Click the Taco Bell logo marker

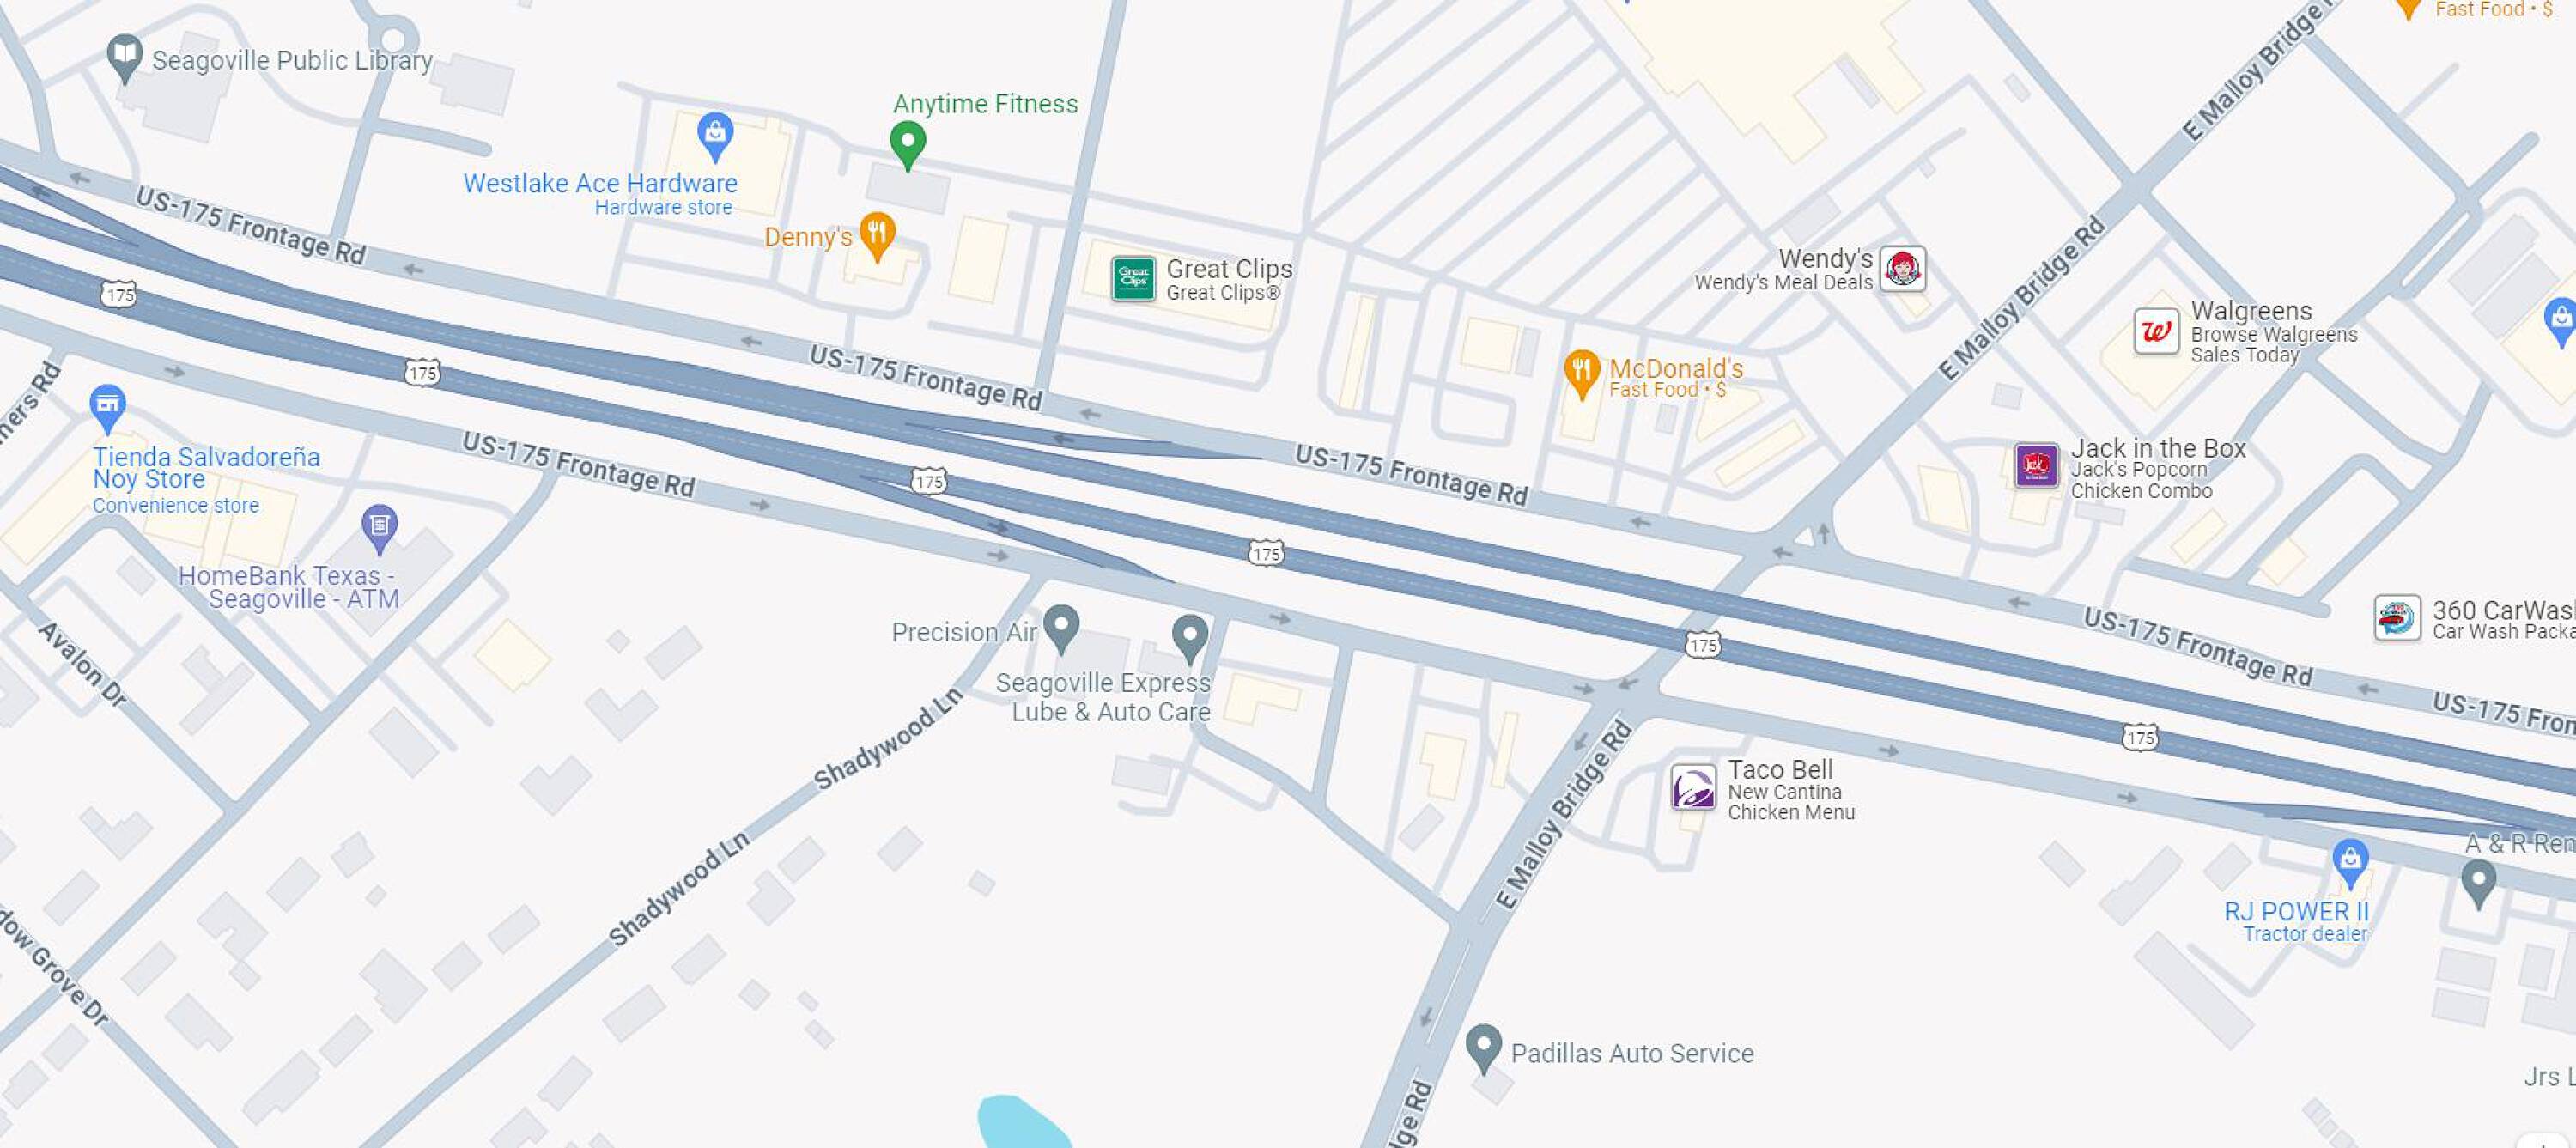[1693, 787]
